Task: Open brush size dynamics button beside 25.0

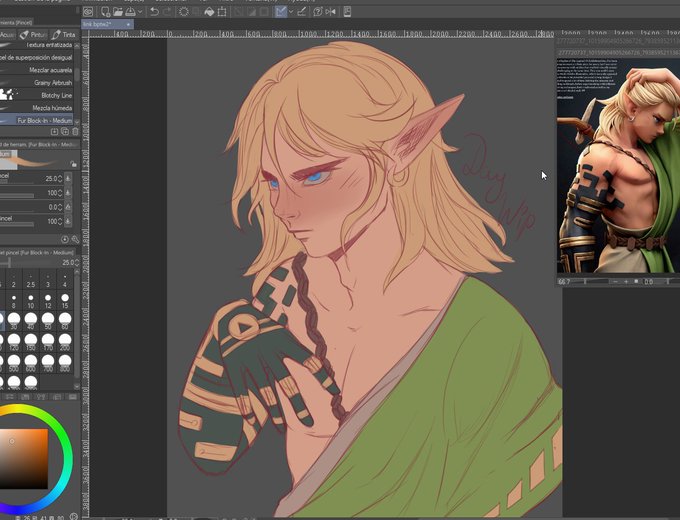Action: pyautogui.click(x=68, y=178)
